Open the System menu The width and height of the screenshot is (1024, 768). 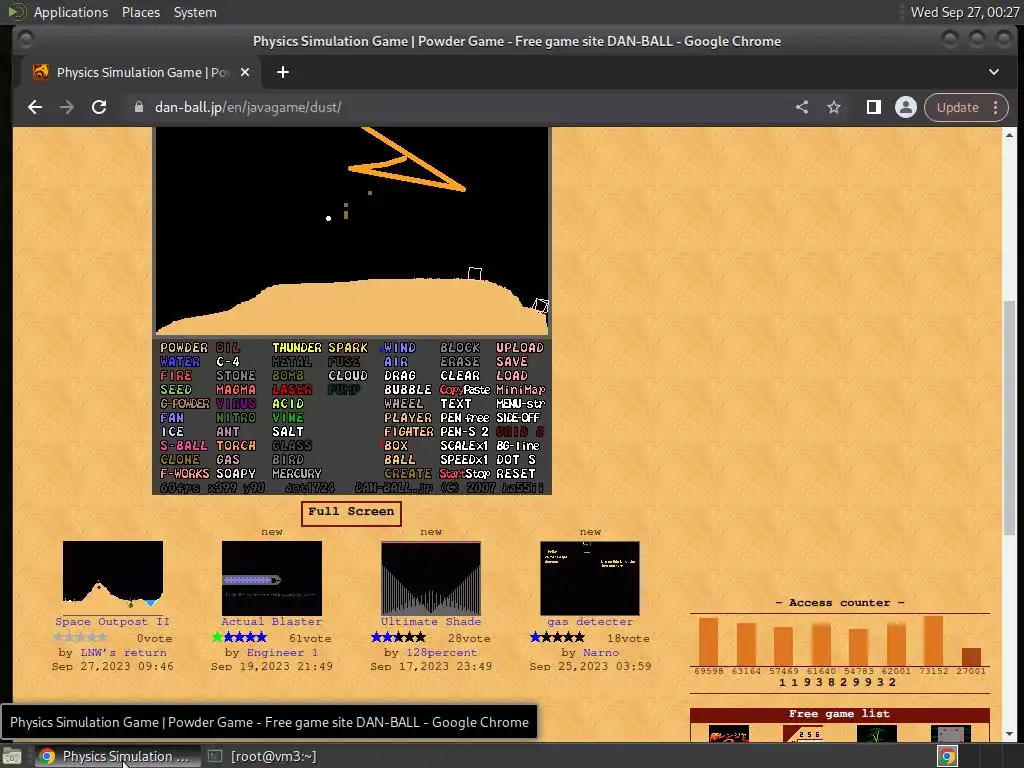click(x=195, y=12)
